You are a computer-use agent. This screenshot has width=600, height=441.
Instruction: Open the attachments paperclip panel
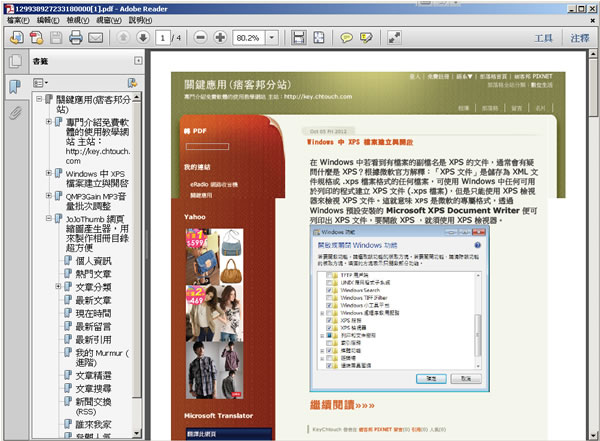coord(15,113)
